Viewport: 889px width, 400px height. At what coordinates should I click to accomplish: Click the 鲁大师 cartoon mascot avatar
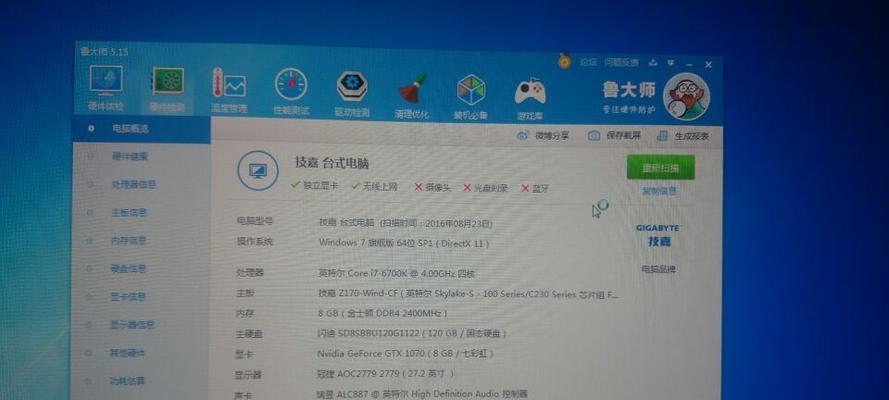coord(687,97)
